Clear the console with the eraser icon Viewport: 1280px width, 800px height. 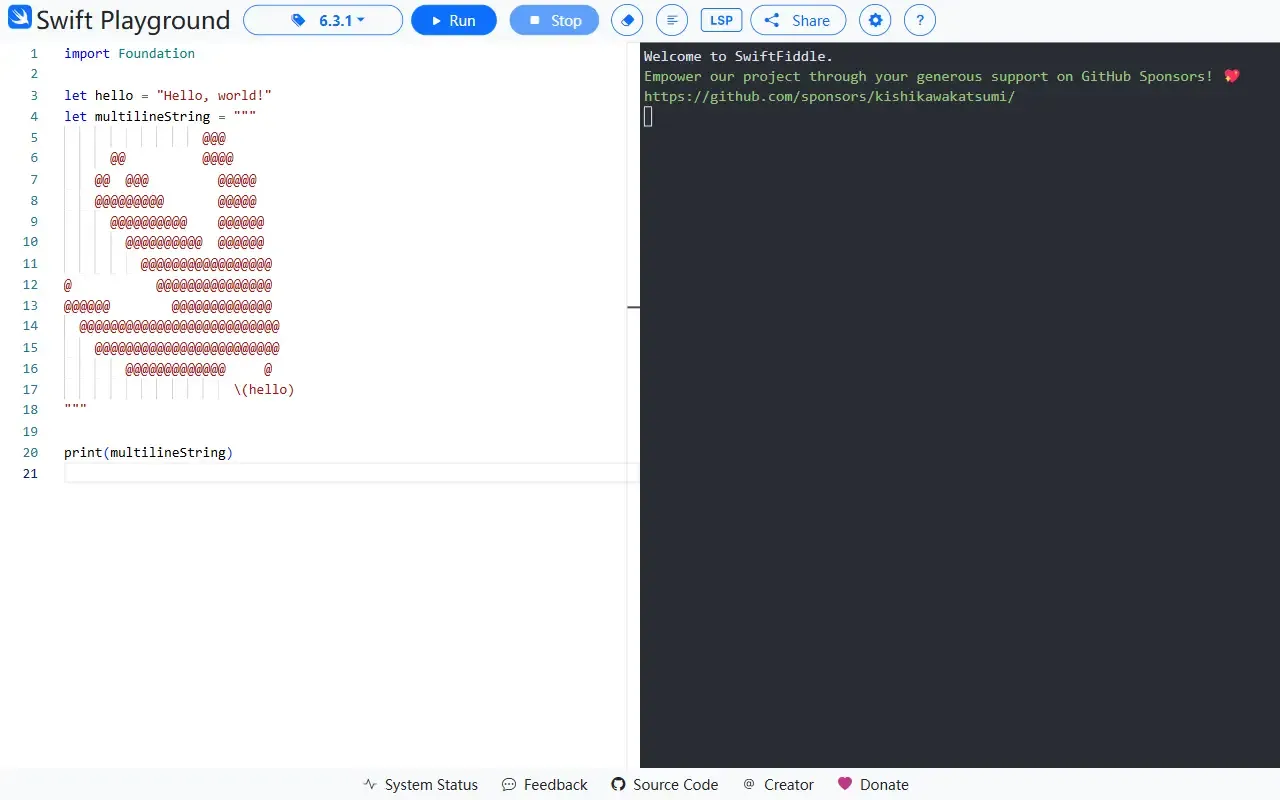point(627,20)
